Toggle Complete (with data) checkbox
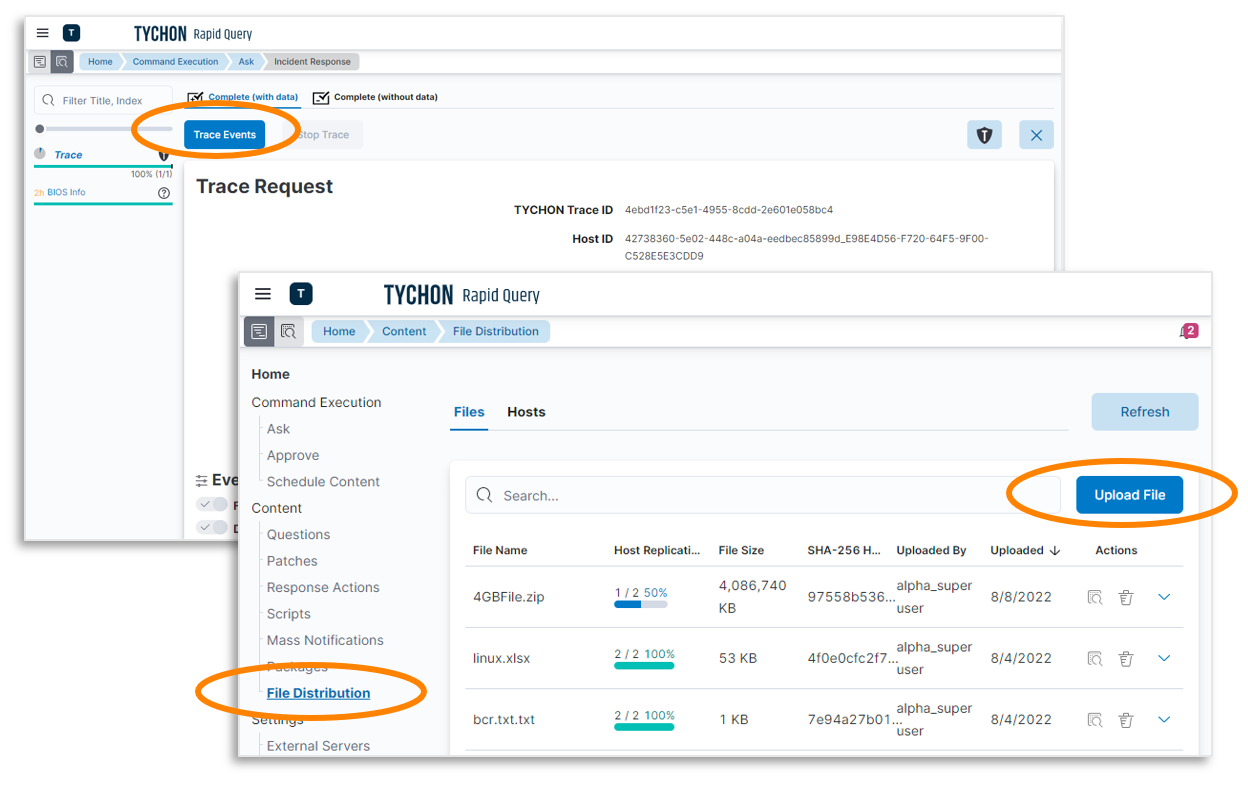1248x789 pixels. (x=196, y=97)
